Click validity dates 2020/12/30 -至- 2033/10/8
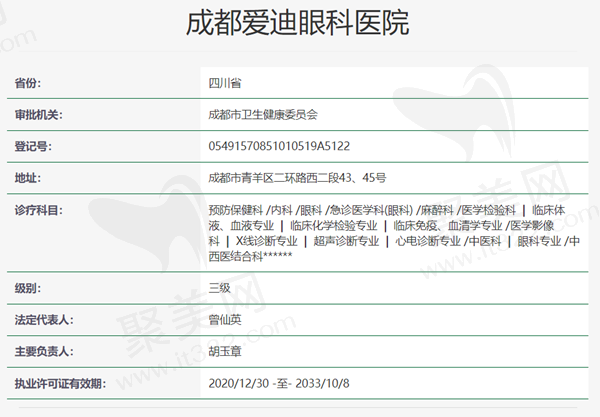The height and width of the screenshot is (417, 600). coord(279,383)
